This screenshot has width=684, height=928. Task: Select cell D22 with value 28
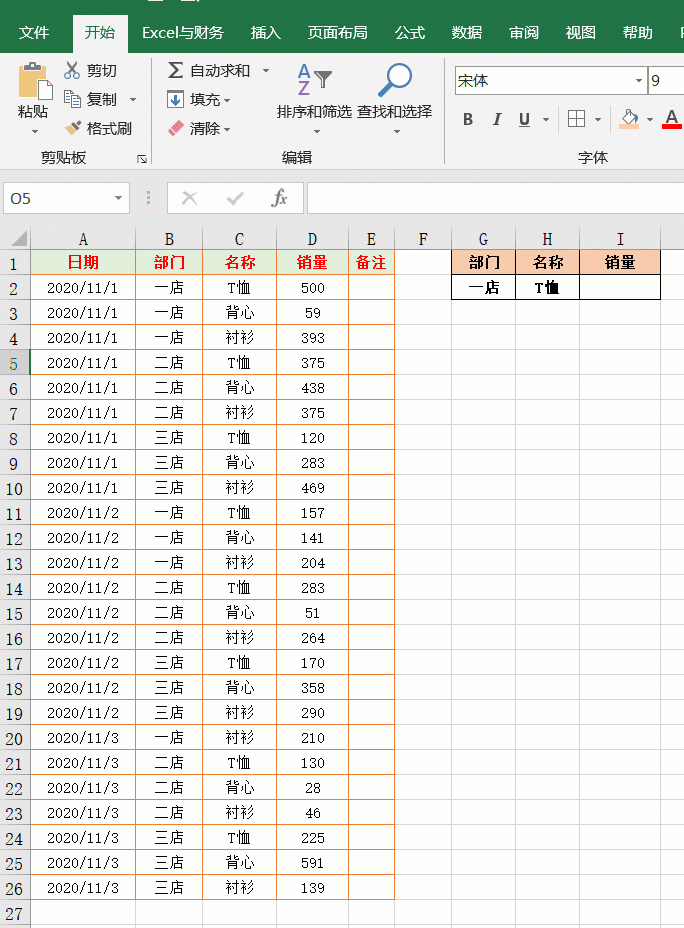pos(312,788)
